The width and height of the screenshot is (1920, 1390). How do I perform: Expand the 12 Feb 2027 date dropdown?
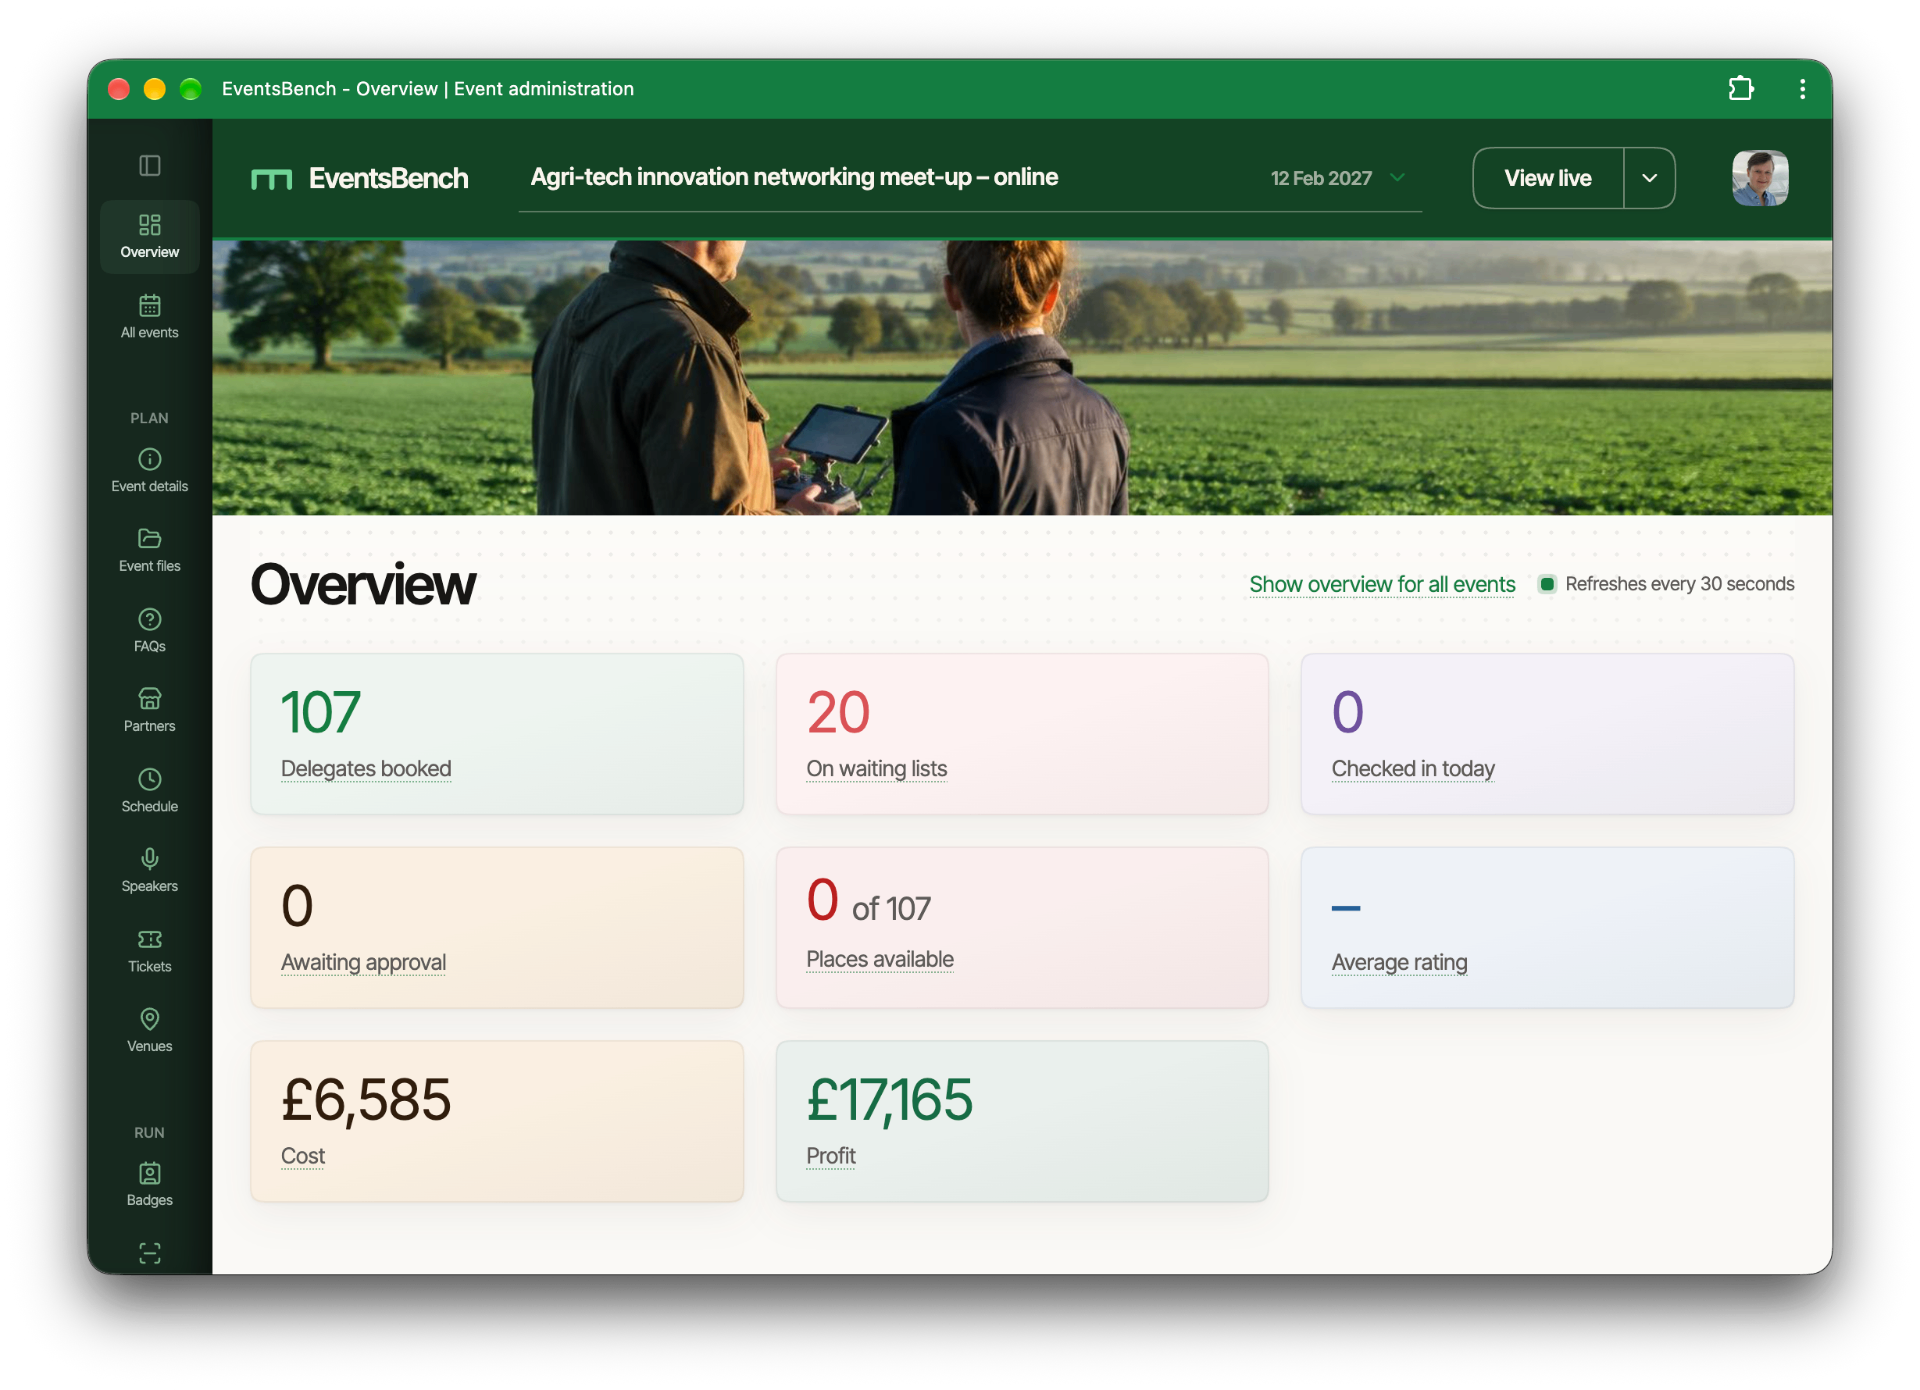[x=1338, y=178]
